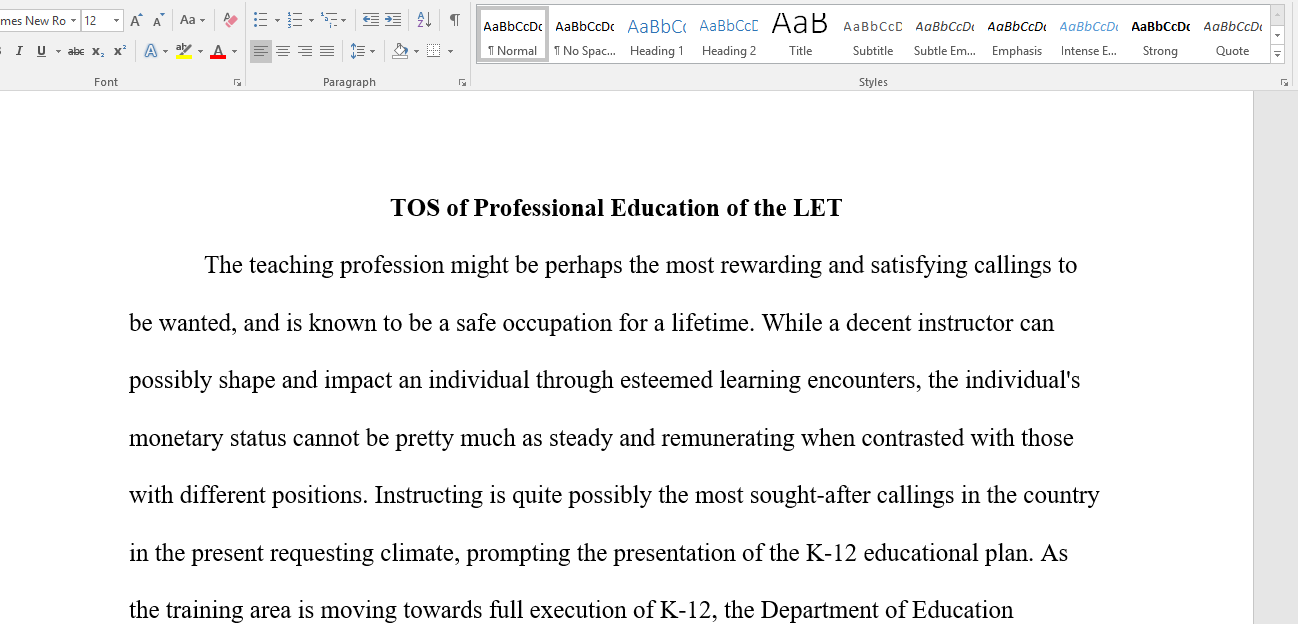Screen dimensions: 1298x624
Task: Toggle underline formatting
Action: (x=41, y=51)
